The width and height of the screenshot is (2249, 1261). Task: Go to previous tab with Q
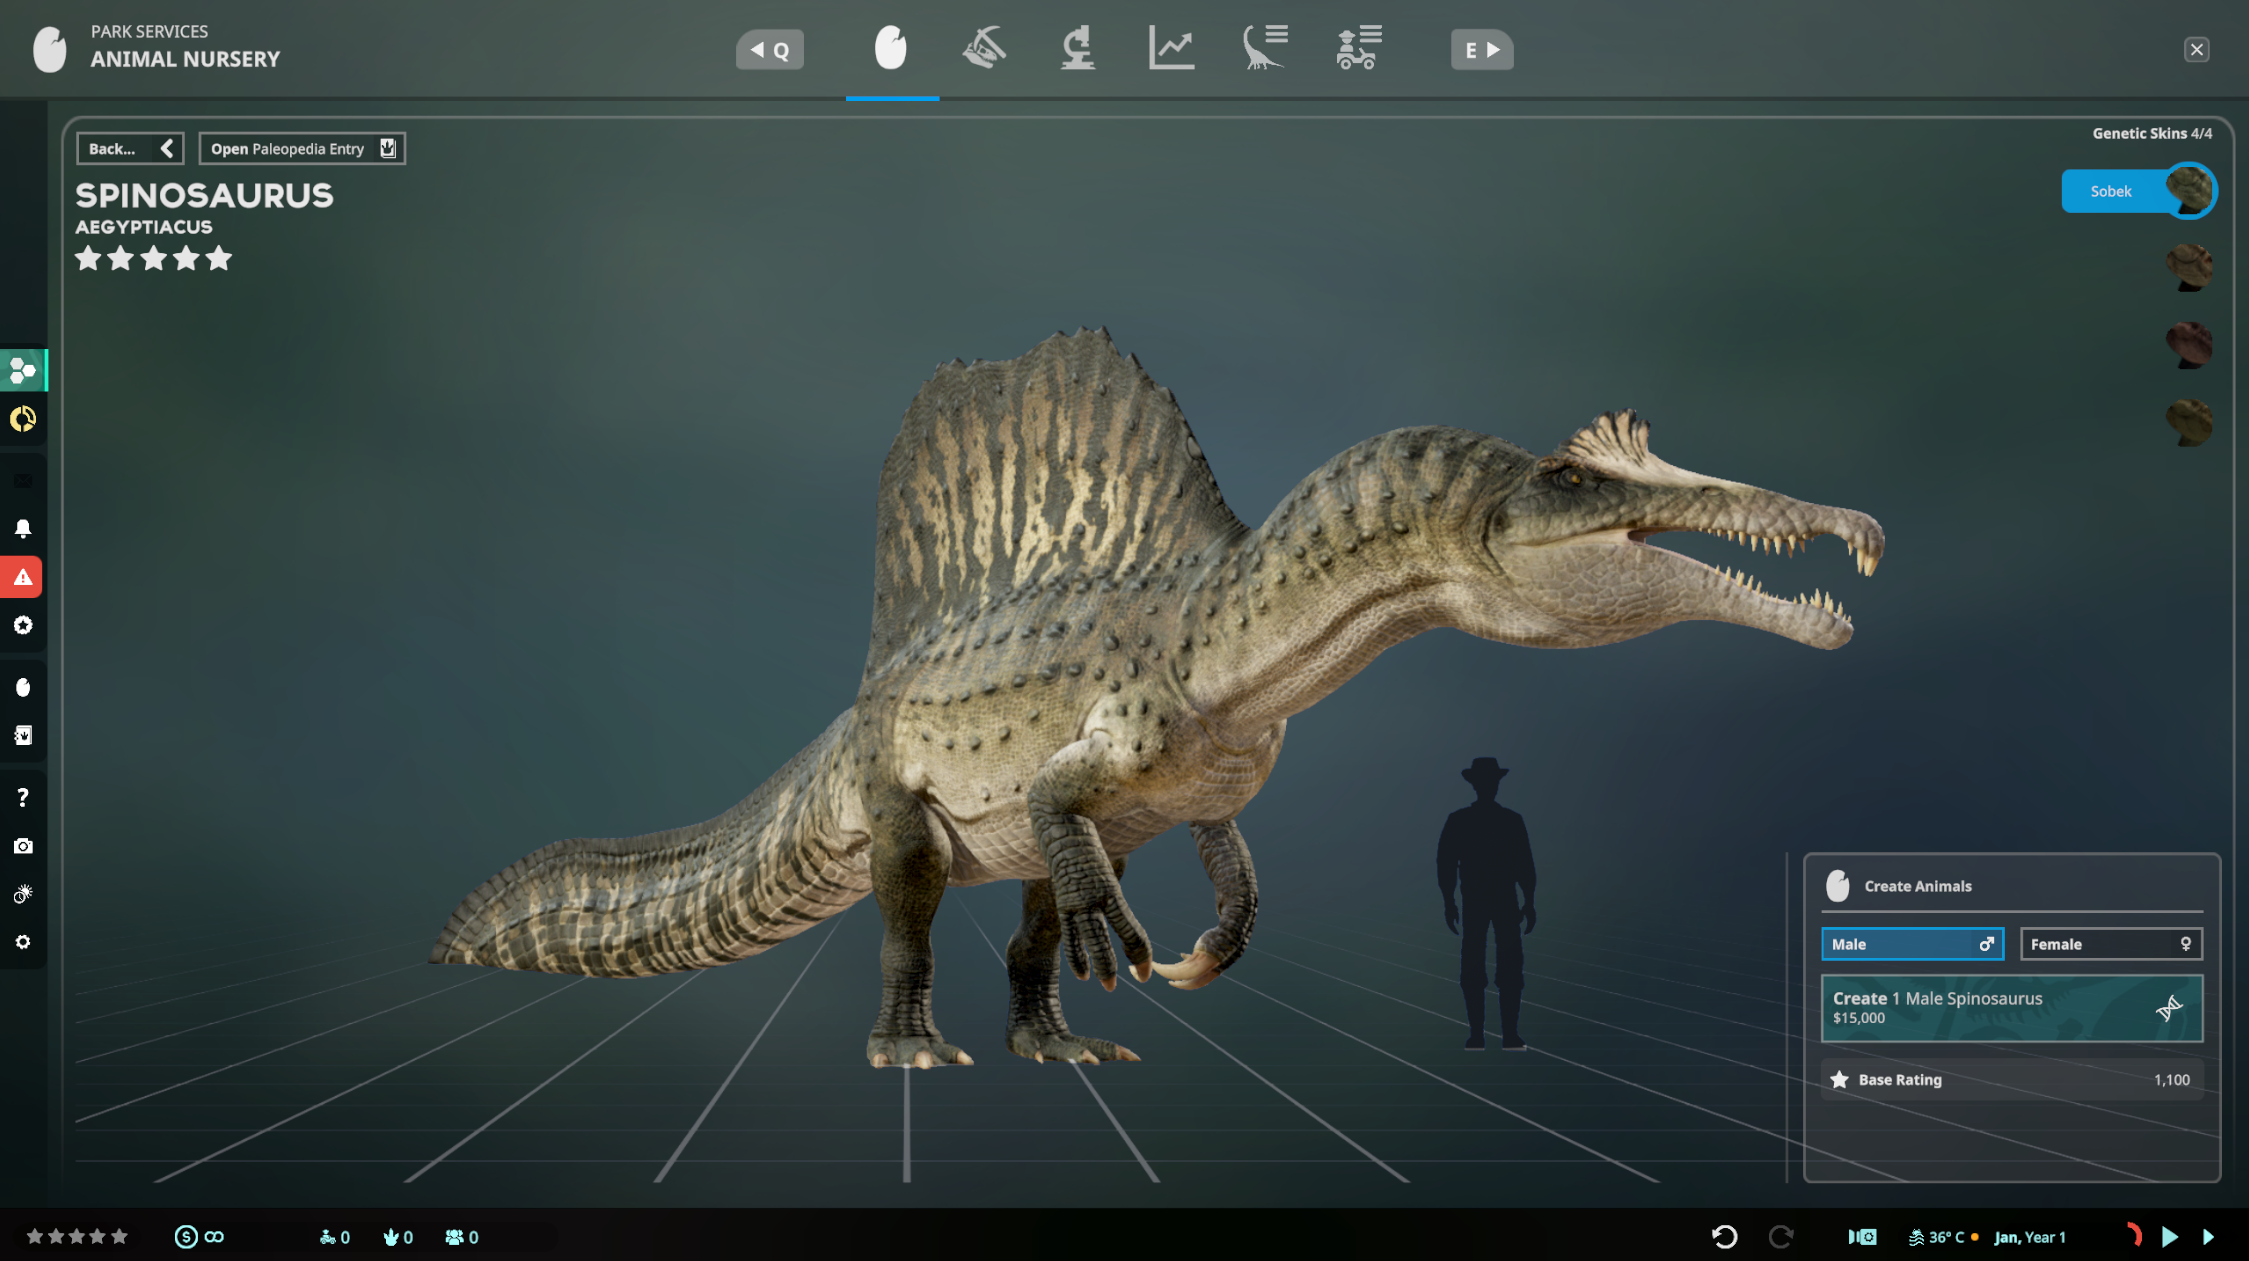pos(770,50)
